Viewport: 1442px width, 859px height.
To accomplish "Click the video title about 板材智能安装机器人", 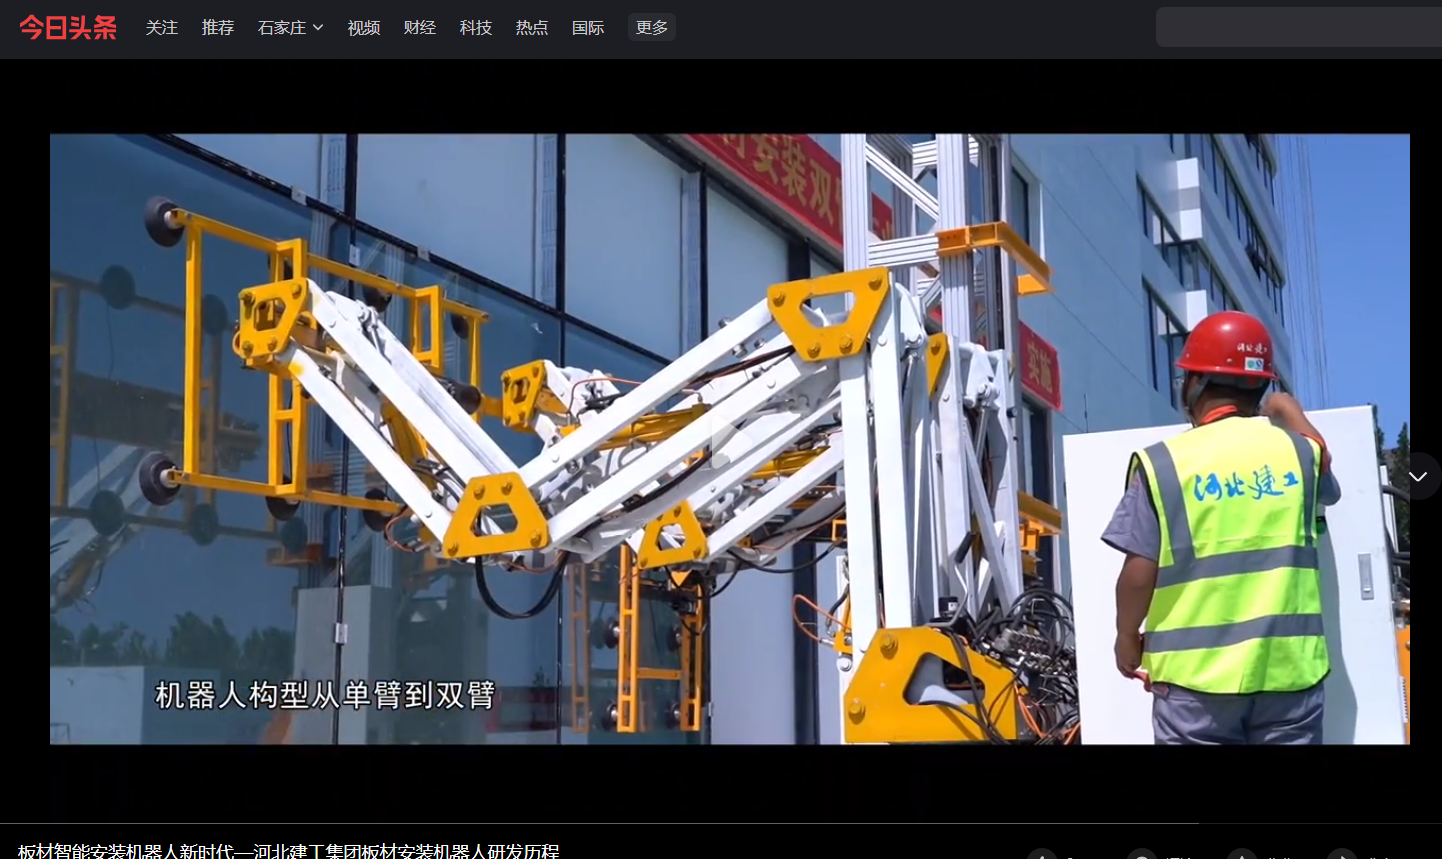I will 289,851.
